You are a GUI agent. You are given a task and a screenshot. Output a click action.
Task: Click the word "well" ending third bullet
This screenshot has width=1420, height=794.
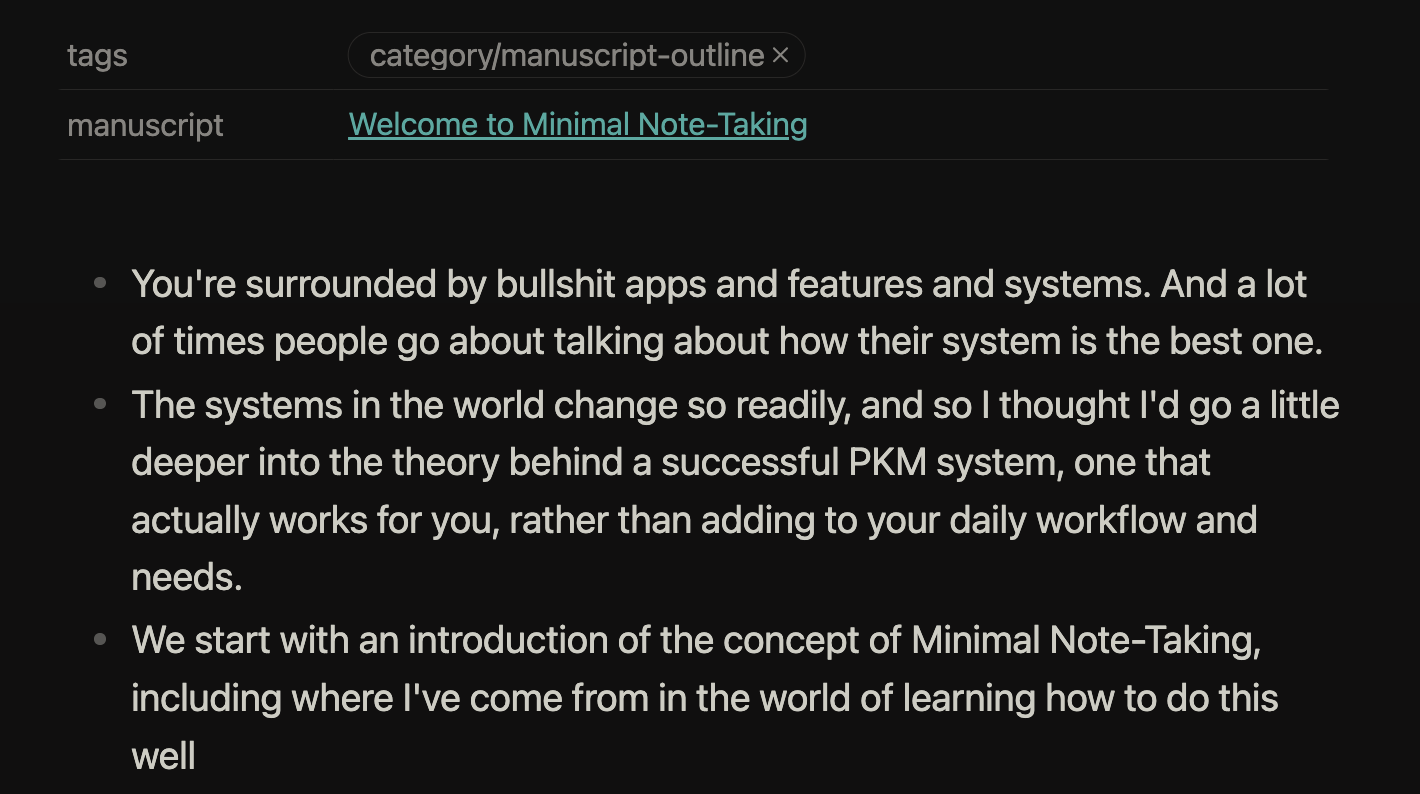click(x=163, y=756)
